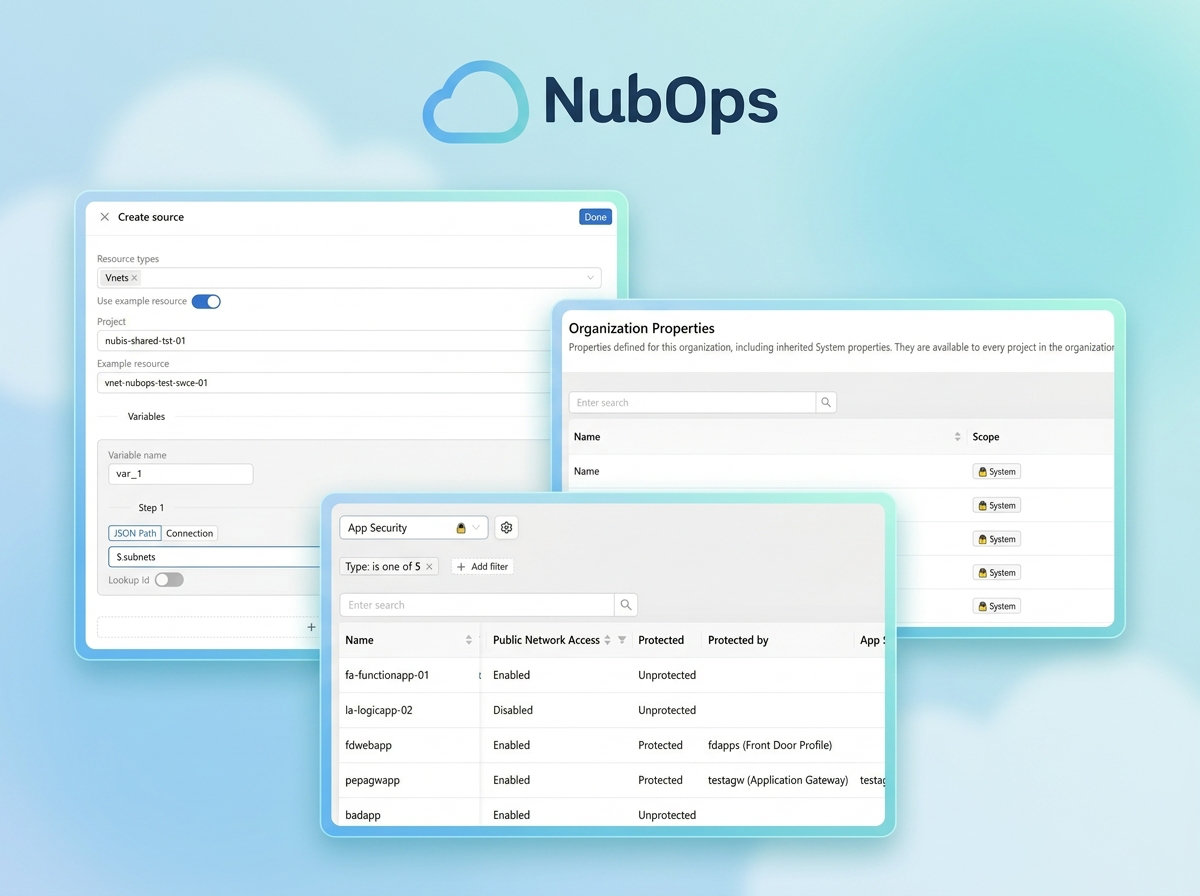Select the fdwebapp row name
The width and height of the screenshot is (1200, 896).
click(x=368, y=745)
